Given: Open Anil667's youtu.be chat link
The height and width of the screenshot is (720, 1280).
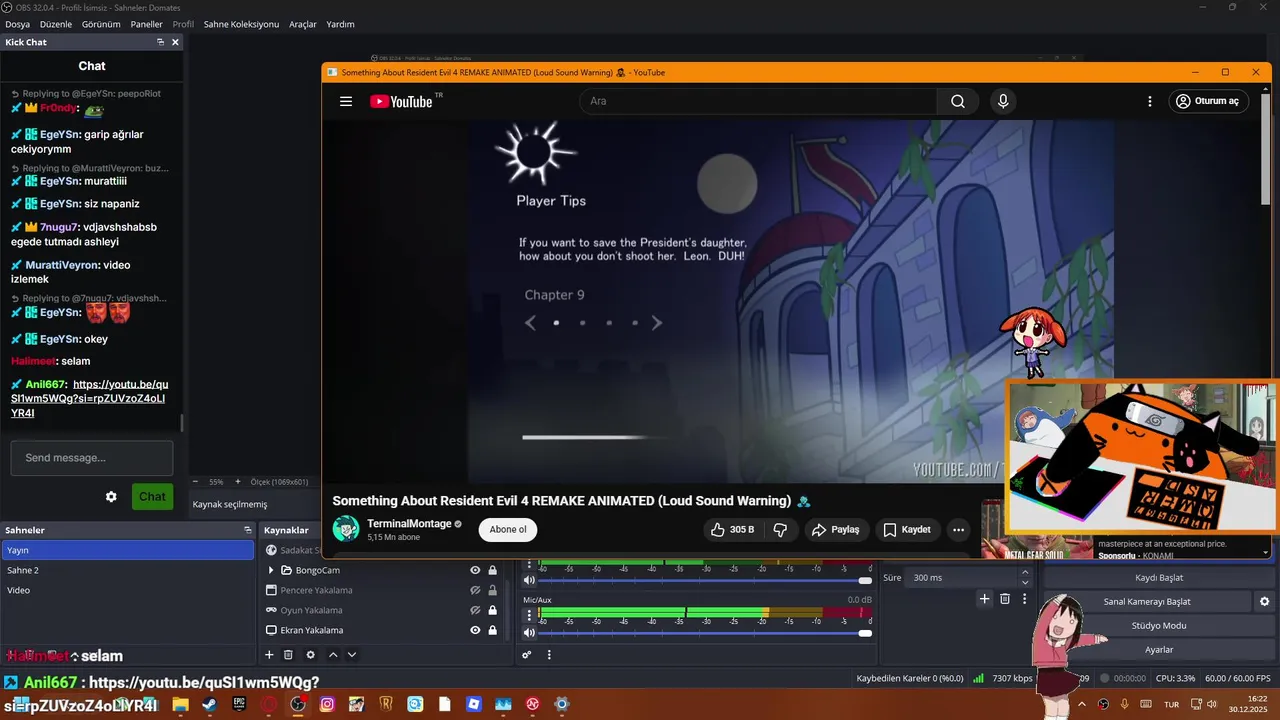Looking at the screenshot, I should coord(90,398).
